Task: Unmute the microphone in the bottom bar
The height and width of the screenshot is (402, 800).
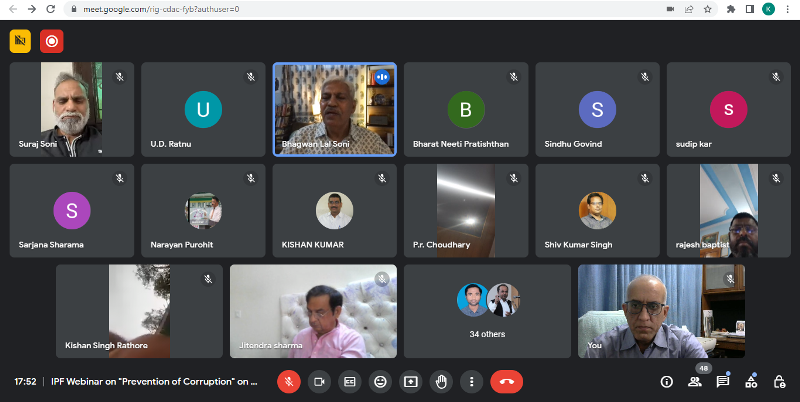Action: 288,381
